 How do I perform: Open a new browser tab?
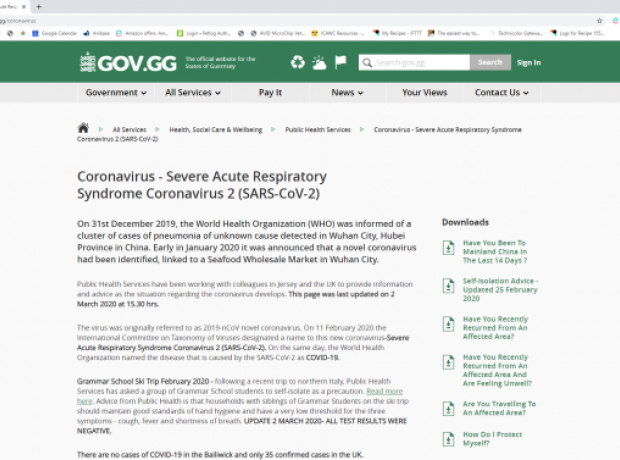(x=39, y=6)
